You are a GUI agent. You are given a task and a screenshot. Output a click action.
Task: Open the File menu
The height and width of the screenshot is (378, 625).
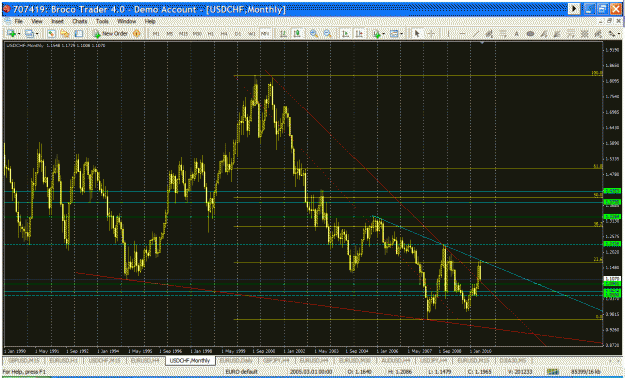18,21
